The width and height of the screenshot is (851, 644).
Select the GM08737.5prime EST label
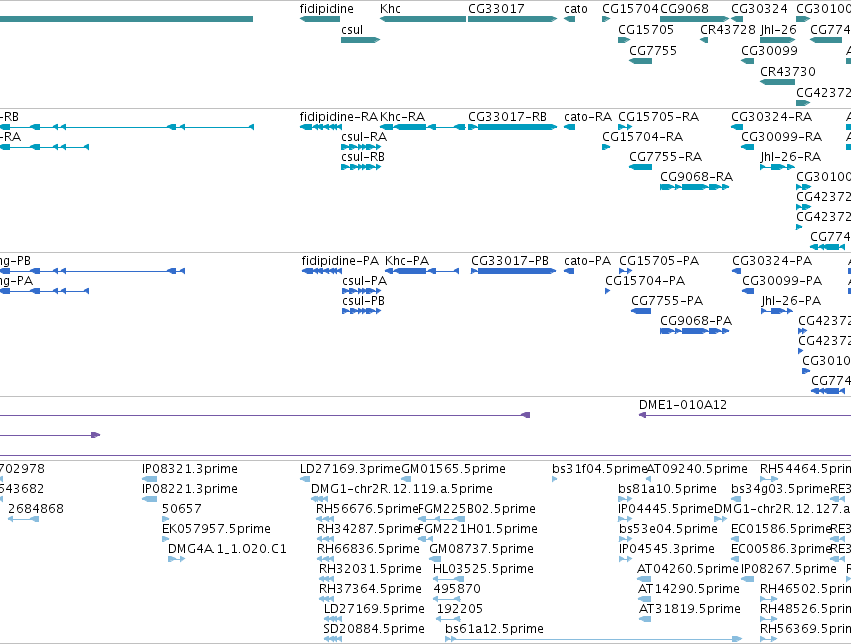coord(481,549)
